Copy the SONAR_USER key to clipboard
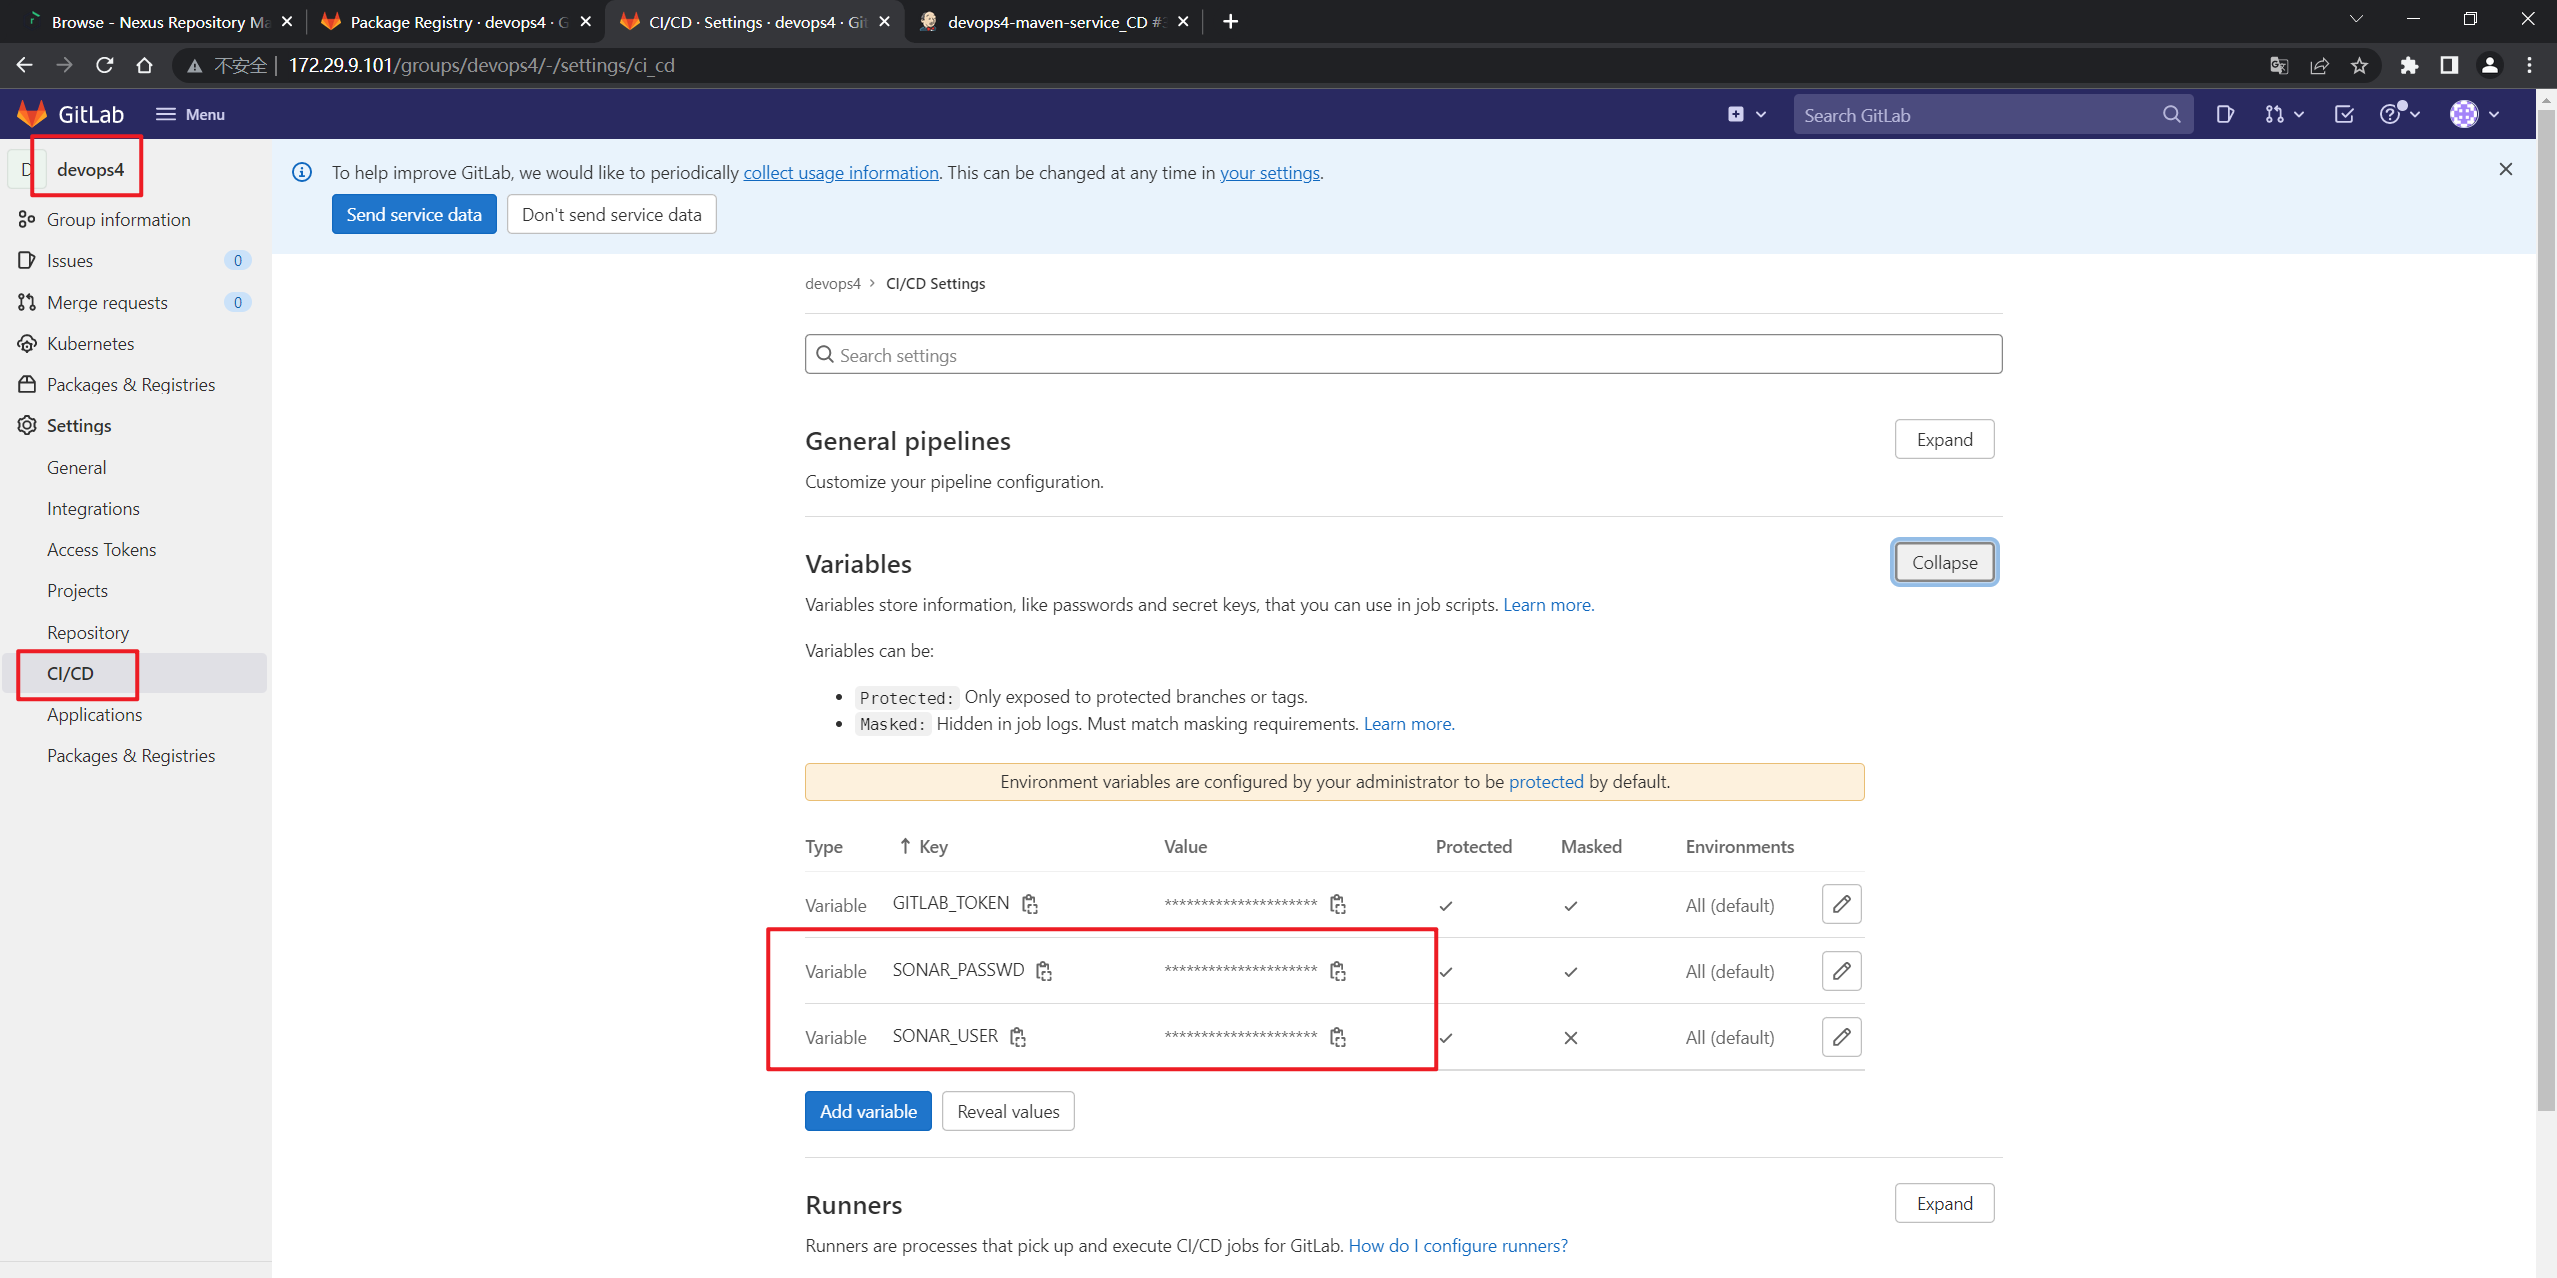This screenshot has height=1278, width=2557. [x=1018, y=1037]
